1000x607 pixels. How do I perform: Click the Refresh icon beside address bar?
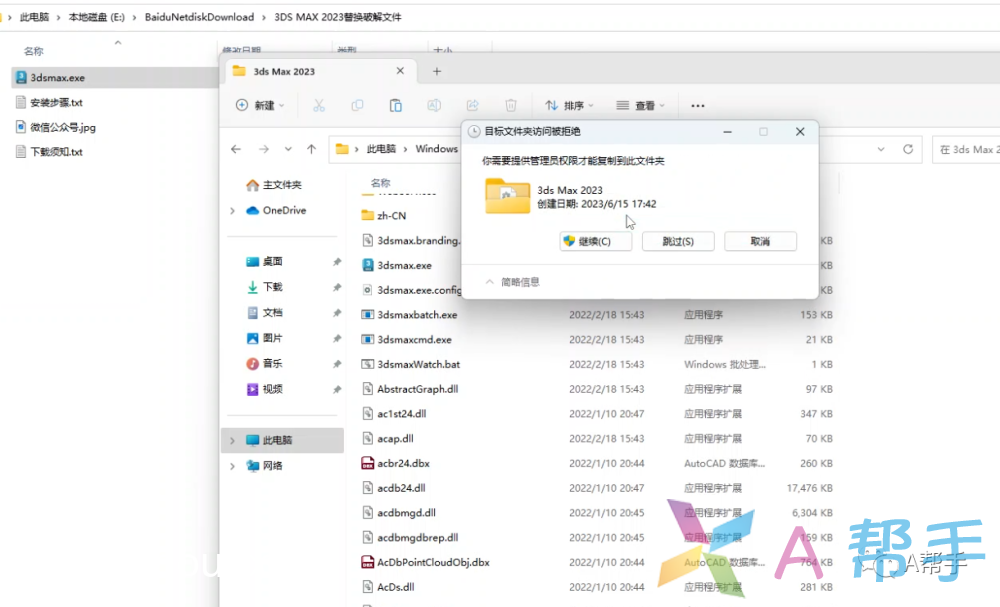908,149
